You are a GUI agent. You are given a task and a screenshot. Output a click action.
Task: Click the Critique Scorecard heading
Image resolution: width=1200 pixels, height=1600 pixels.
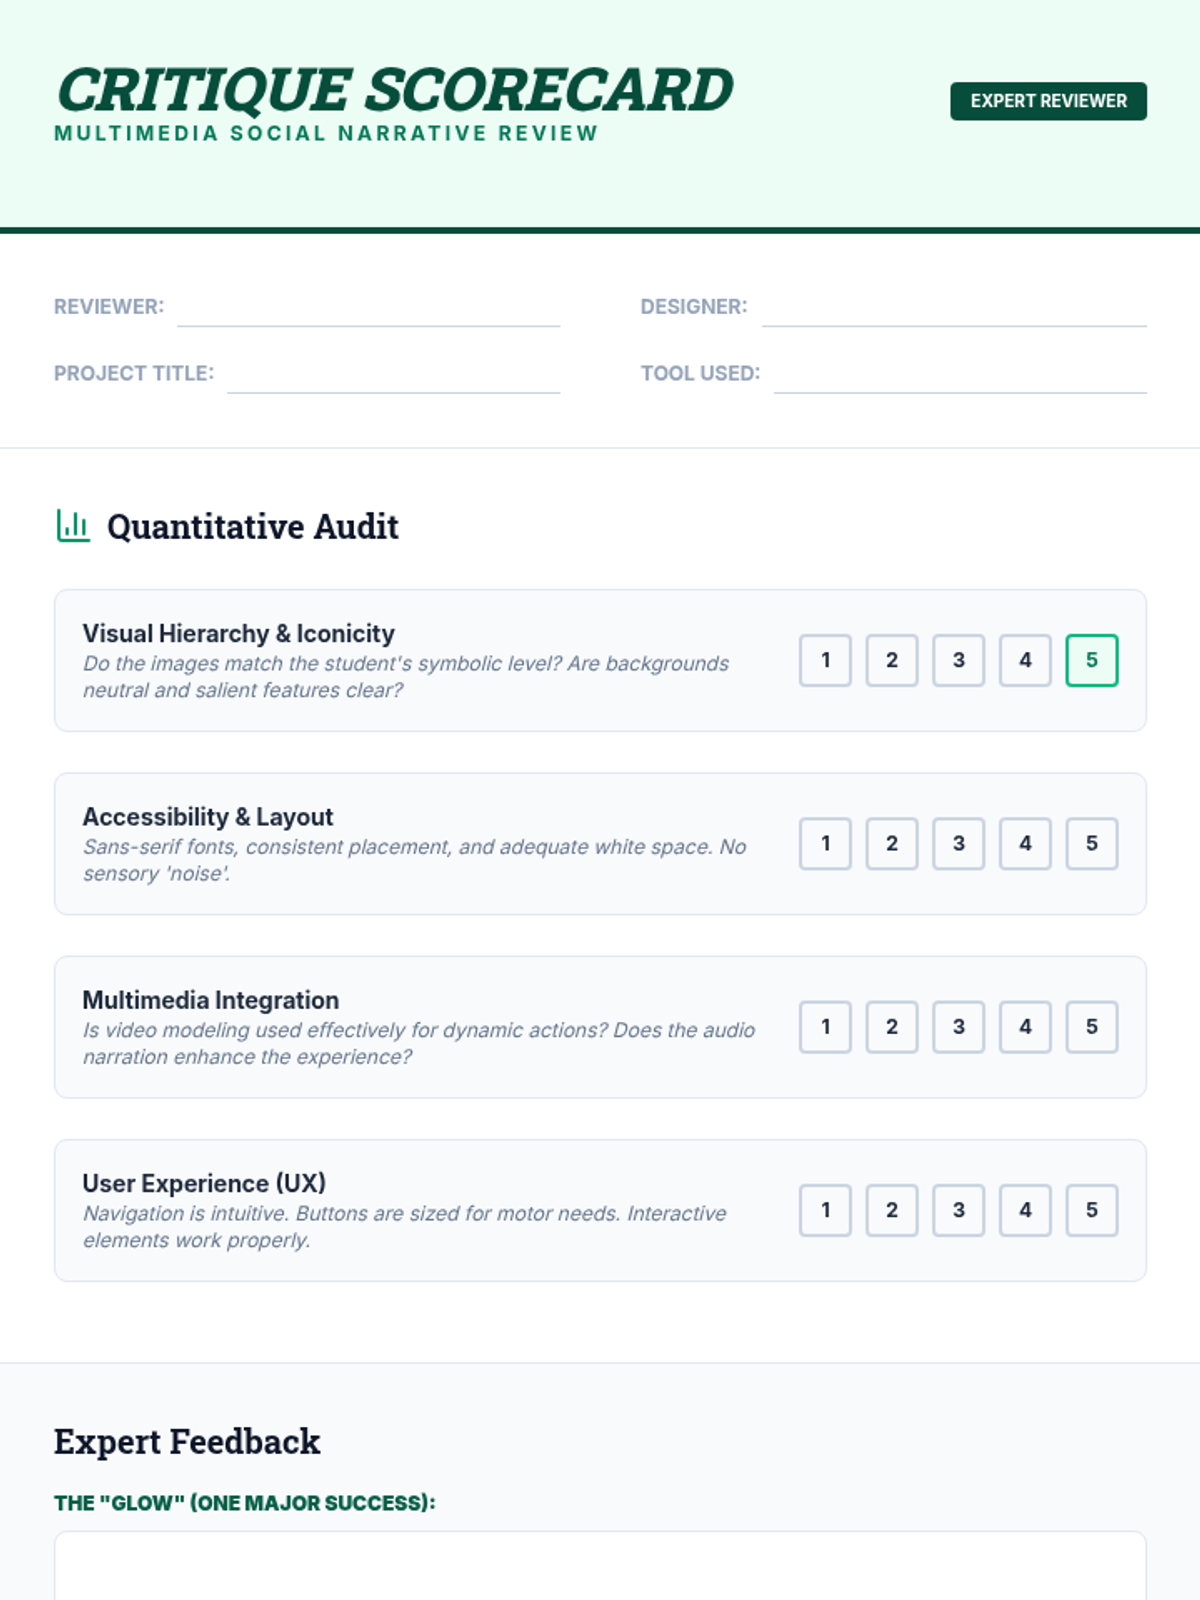click(395, 90)
